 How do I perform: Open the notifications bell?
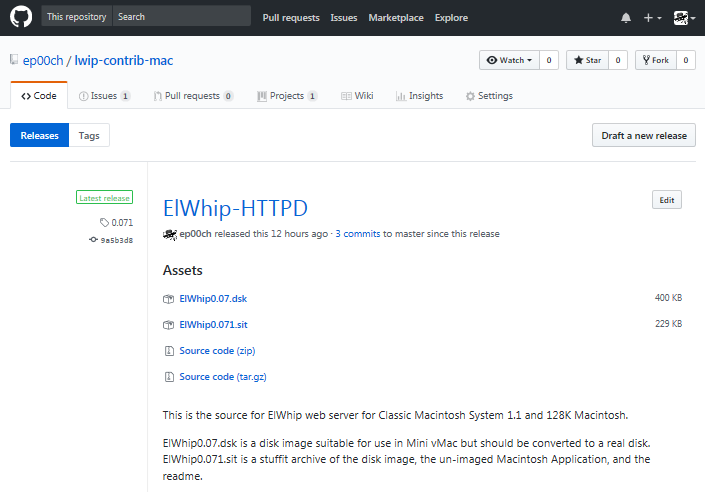[625, 18]
